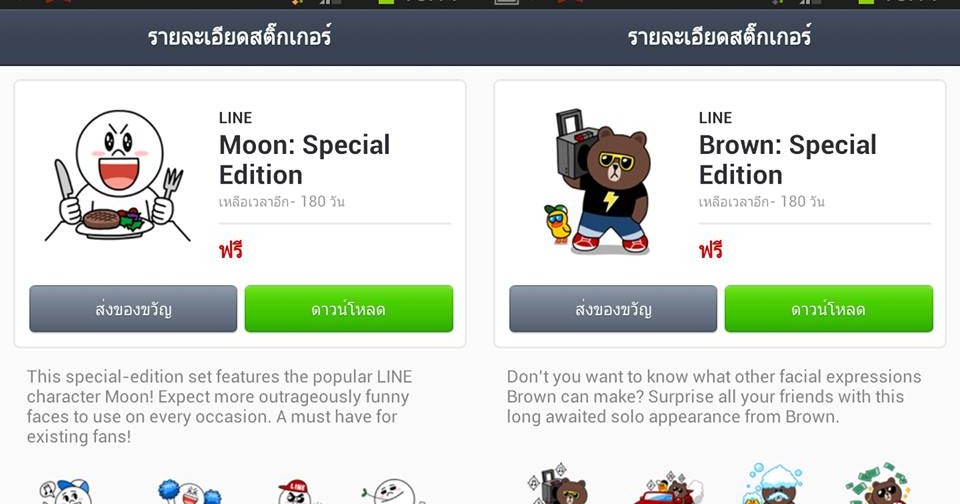
Task: Tap the red free price label for Moon
Action: (231, 250)
